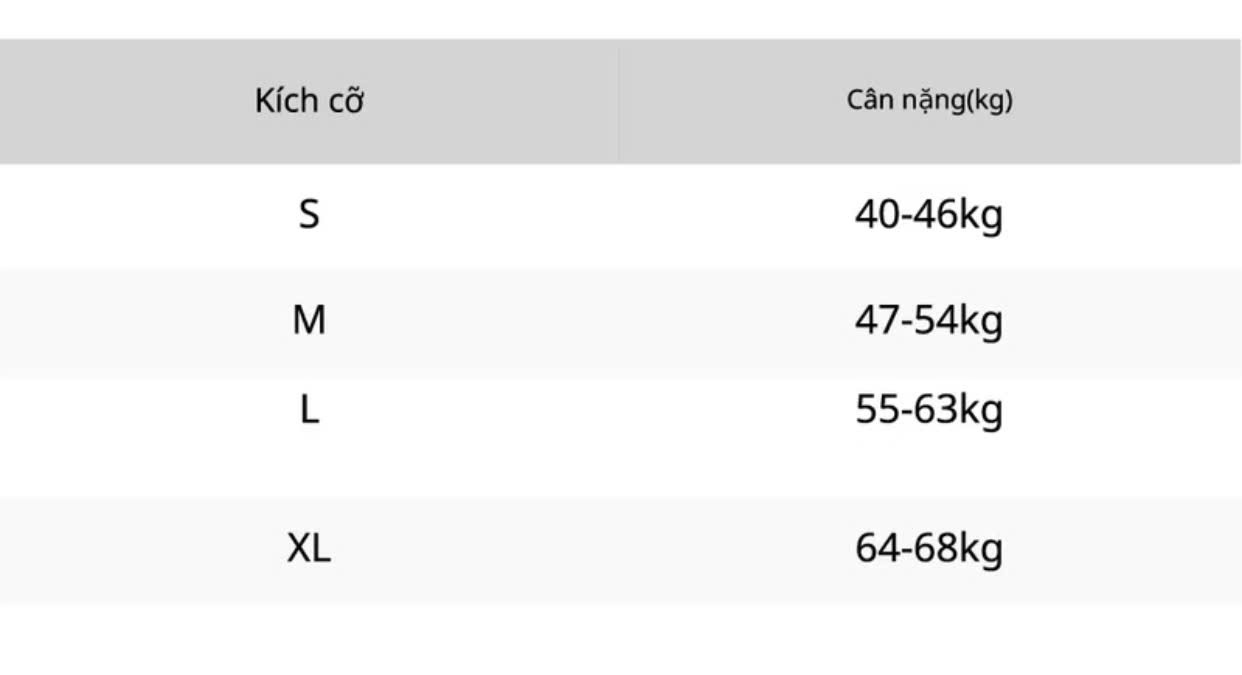Click the word 'Kích' in the header
Image resolution: width=1242 pixels, height=675 pixels.
pyautogui.click(x=285, y=101)
